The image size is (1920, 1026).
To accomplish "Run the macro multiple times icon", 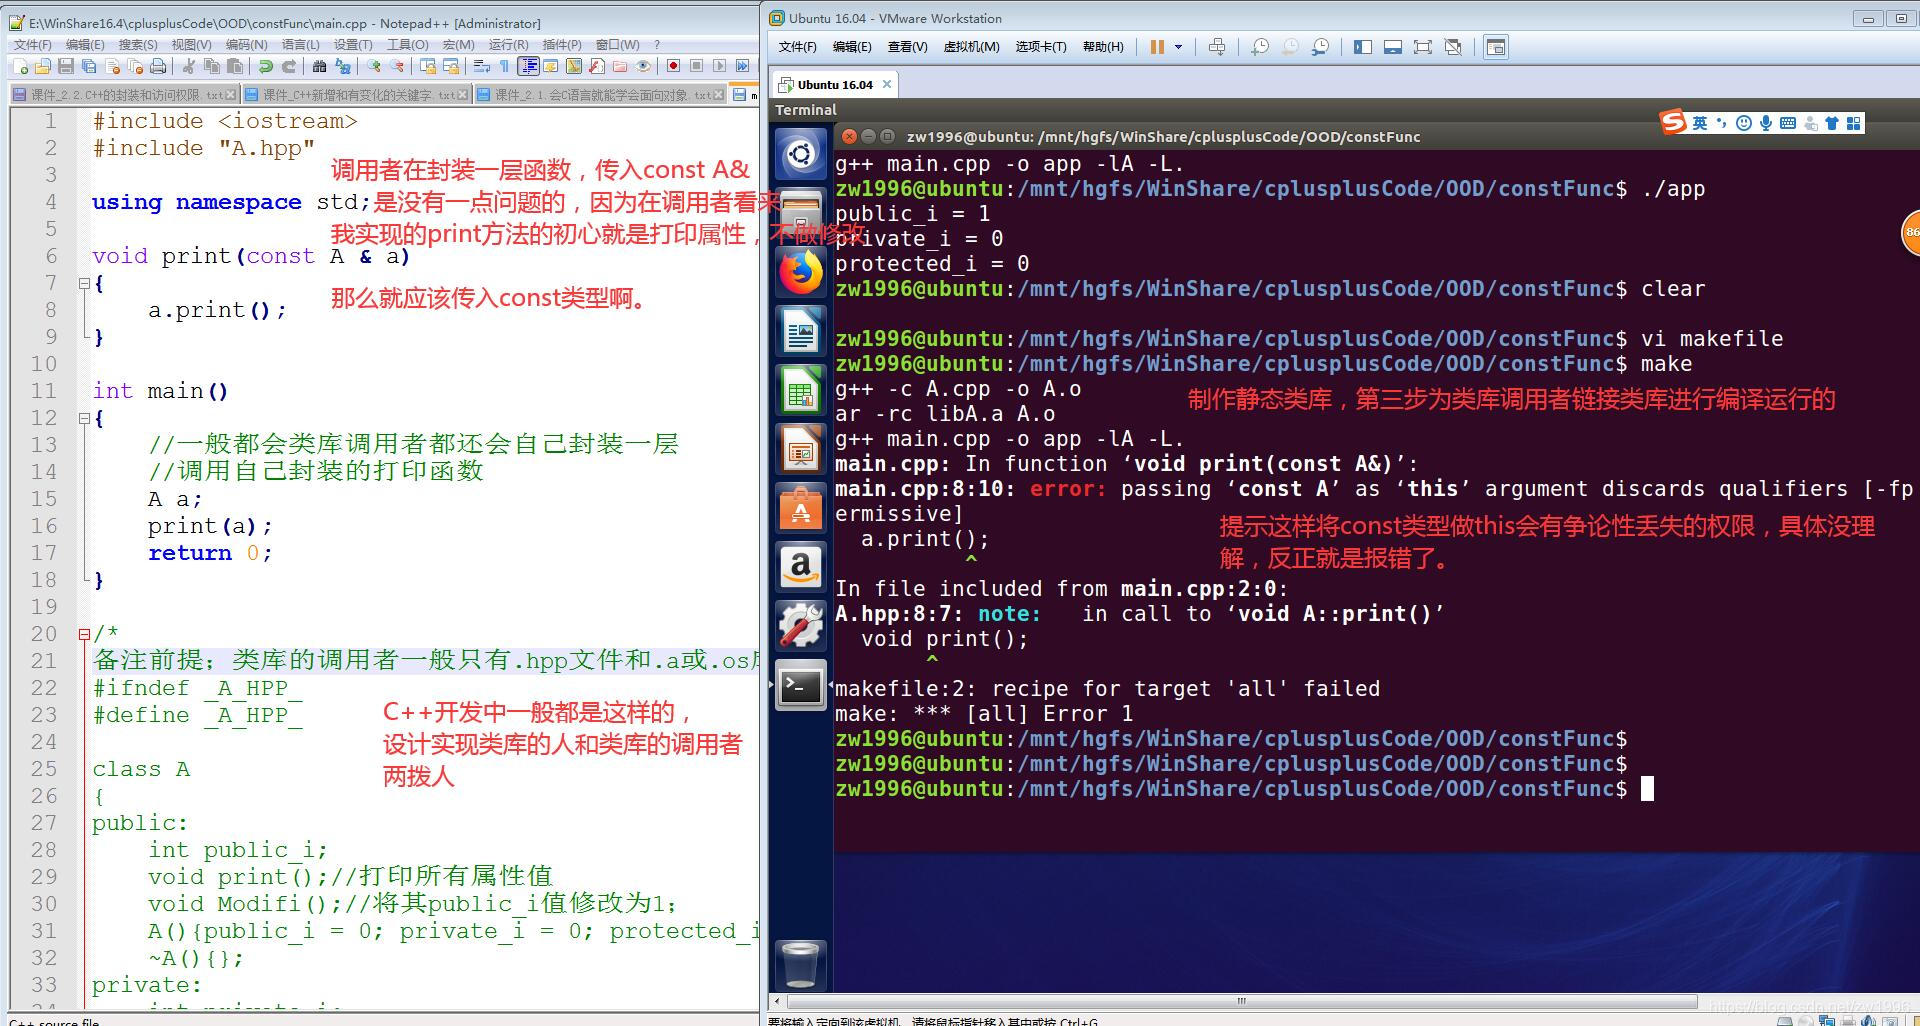I will tap(743, 66).
